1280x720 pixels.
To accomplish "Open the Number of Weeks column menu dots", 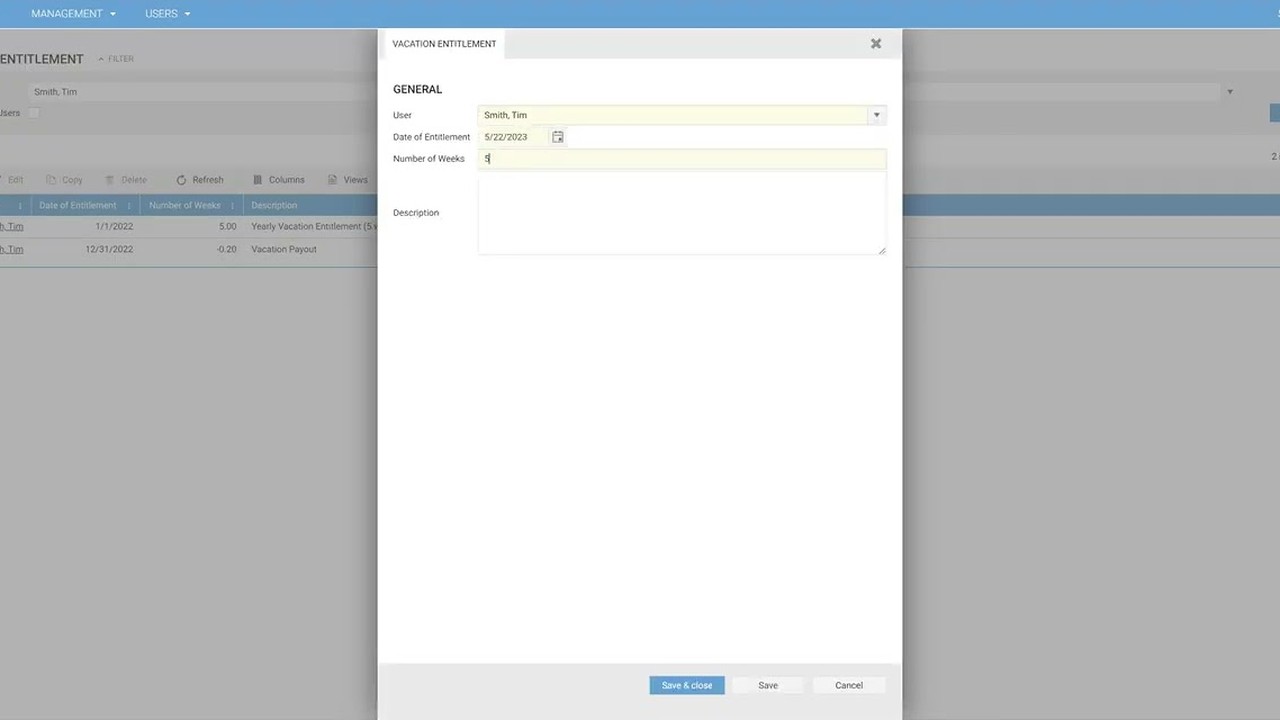I will click(233, 206).
